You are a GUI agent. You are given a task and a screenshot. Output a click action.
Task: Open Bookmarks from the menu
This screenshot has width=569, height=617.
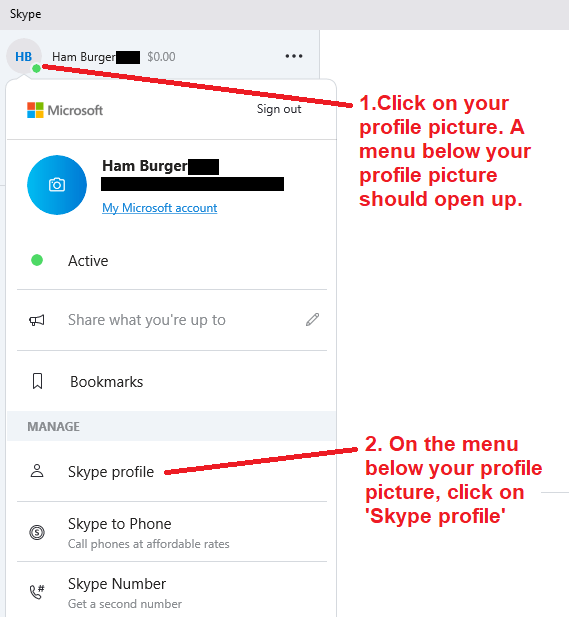(172, 381)
